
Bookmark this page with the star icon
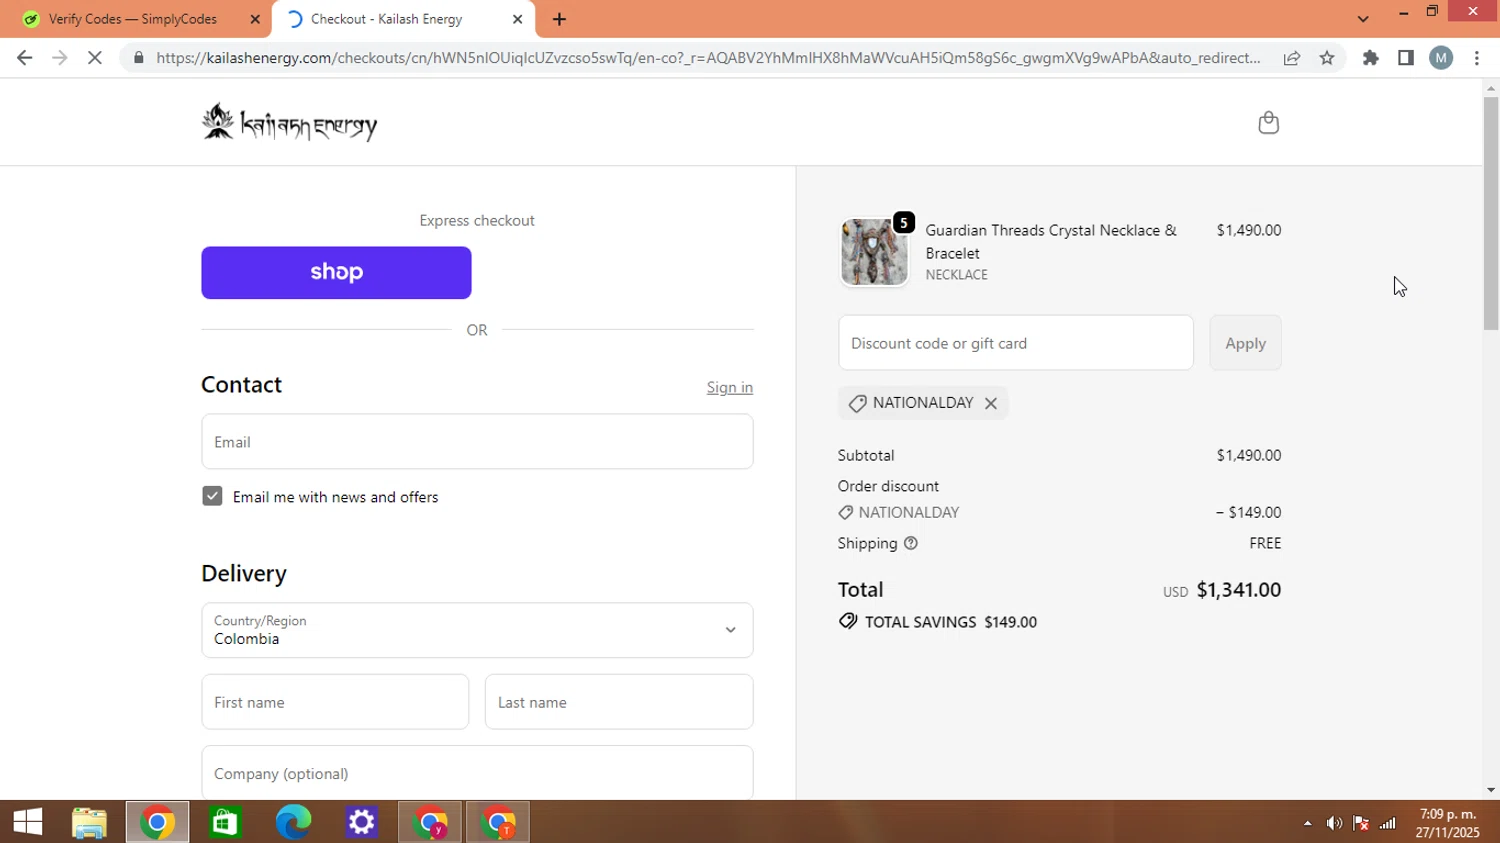click(1327, 58)
